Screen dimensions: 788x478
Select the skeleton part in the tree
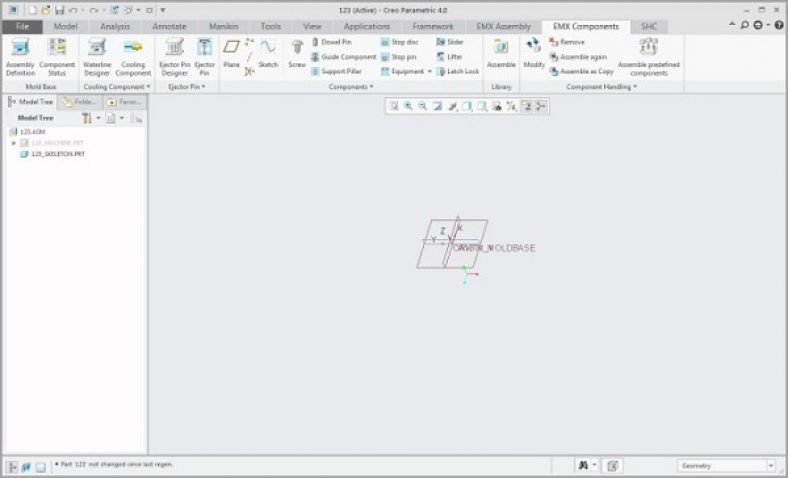click(x=52, y=154)
